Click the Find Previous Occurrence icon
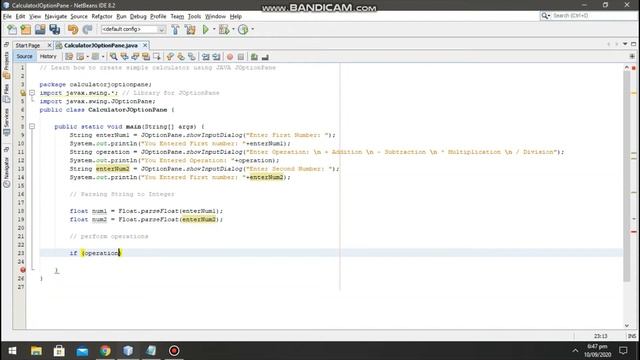Image resolution: width=640 pixels, height=360 pixels. click(x=124, y=57)
